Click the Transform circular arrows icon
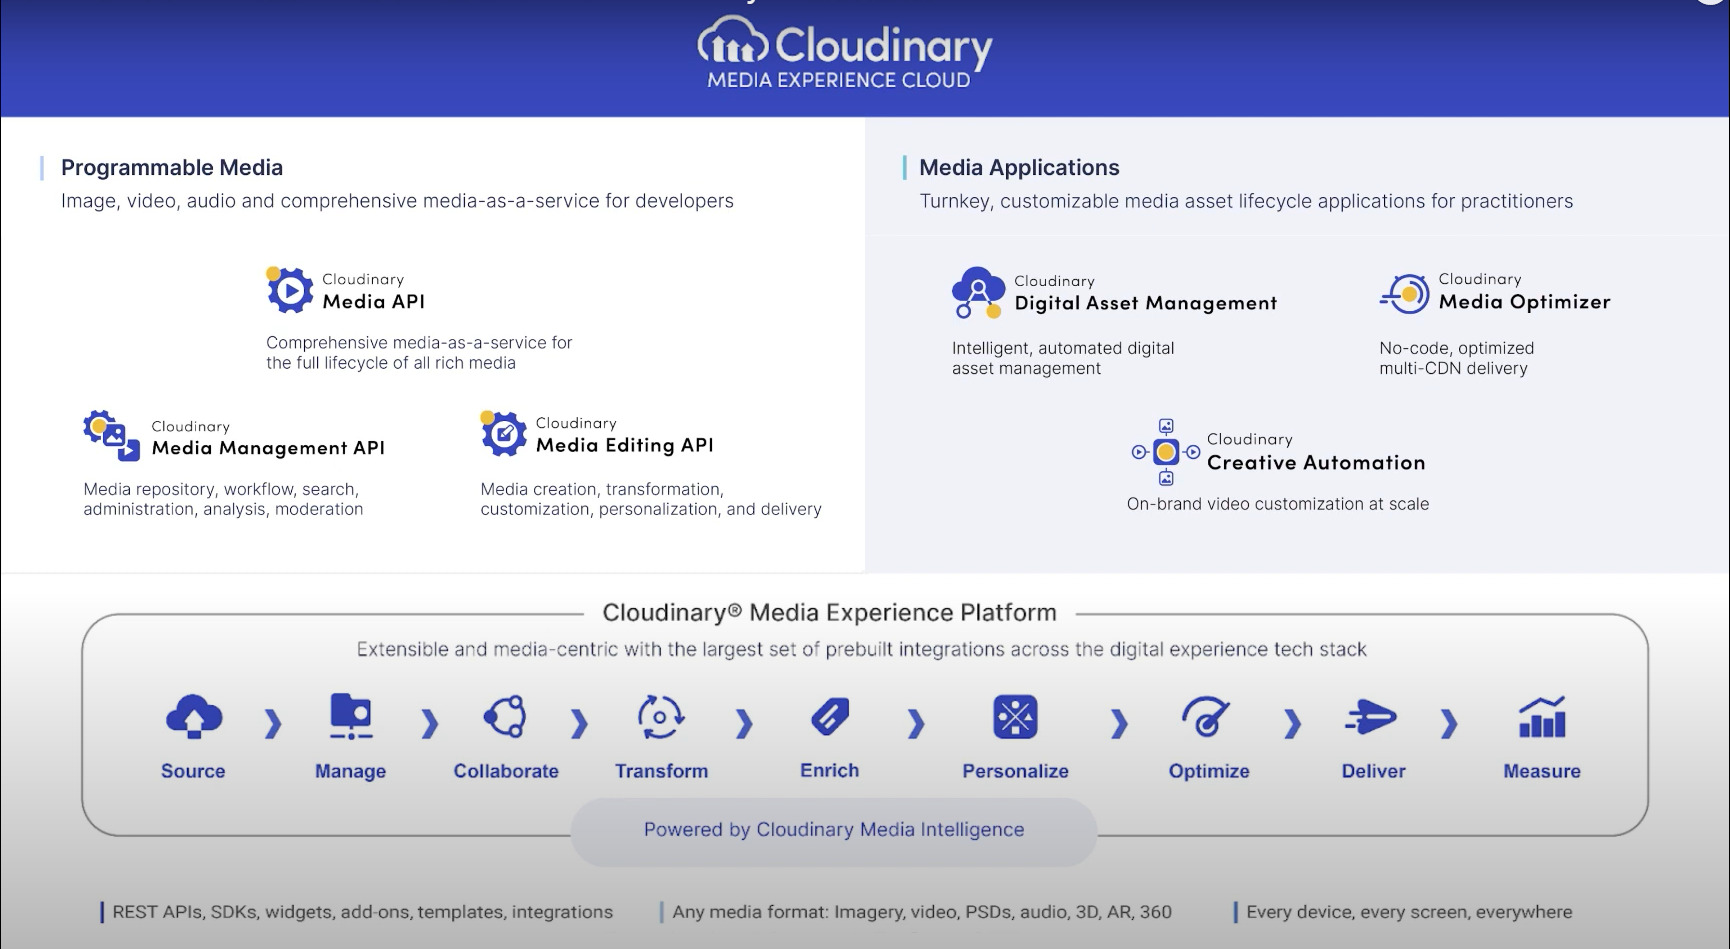1730x949 pixels. point(661,716)
